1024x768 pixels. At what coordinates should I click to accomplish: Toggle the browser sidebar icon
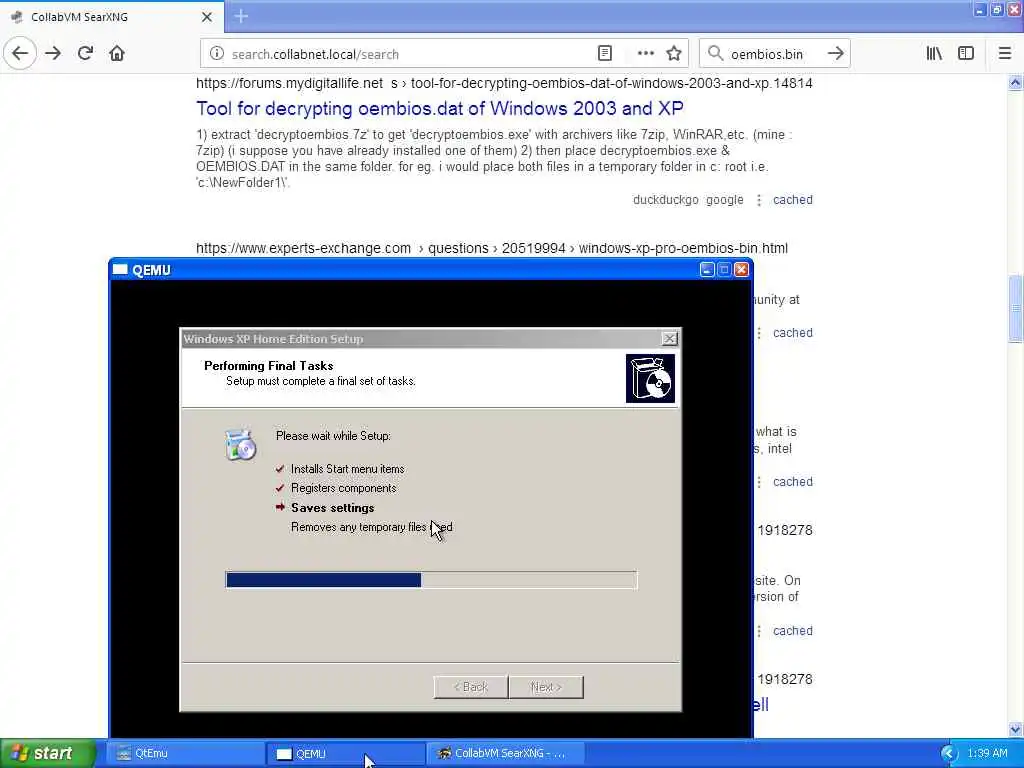point(966,54)
